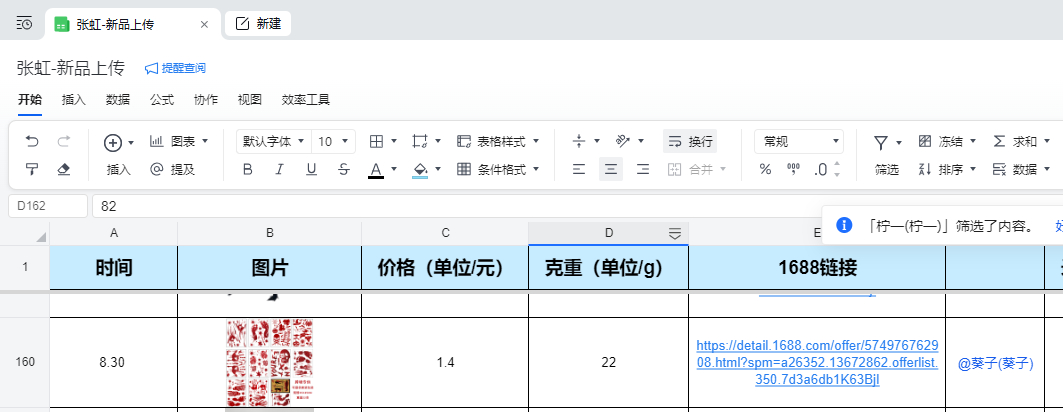Click the undo arrow icon
This screenshot has height=412, width=1063.
point(32,142)
